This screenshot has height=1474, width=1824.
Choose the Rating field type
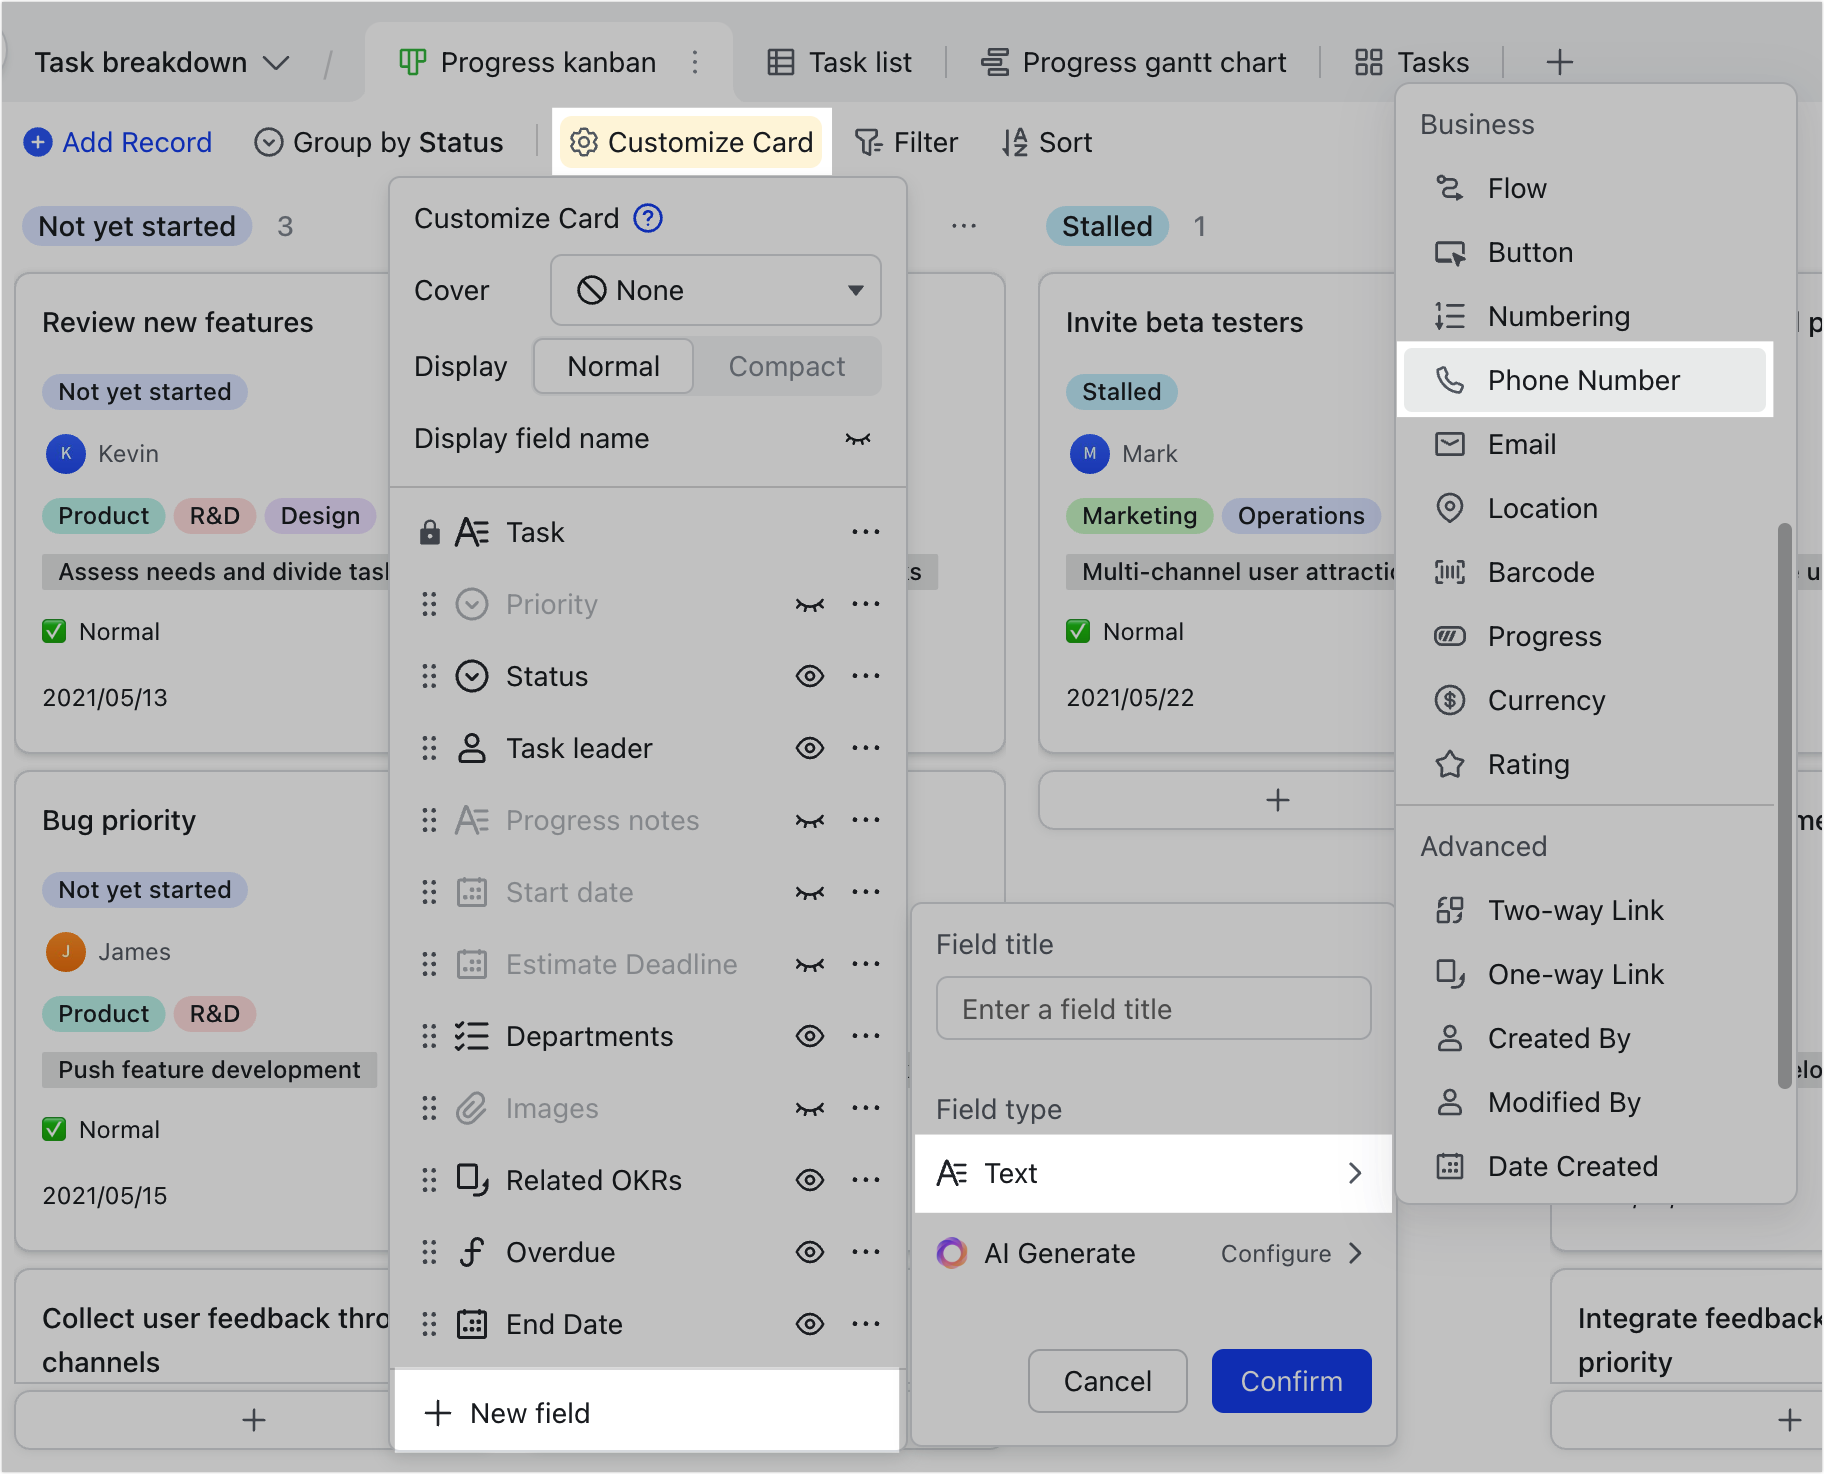(1527, 764)
